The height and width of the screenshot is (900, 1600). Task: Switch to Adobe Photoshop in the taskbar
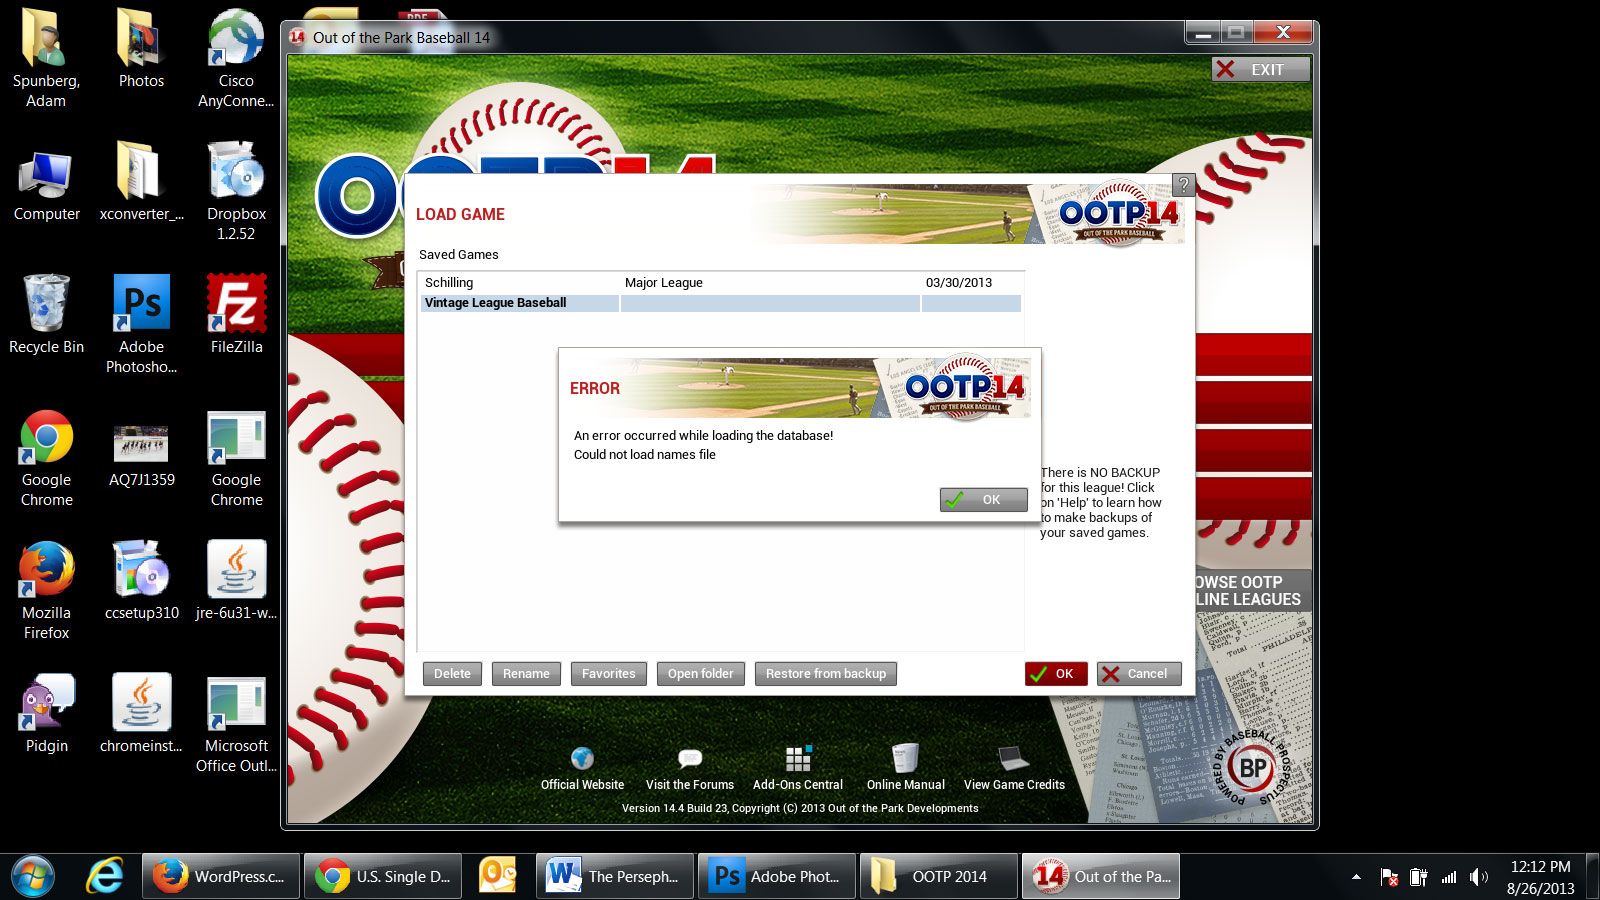point(776,876)
